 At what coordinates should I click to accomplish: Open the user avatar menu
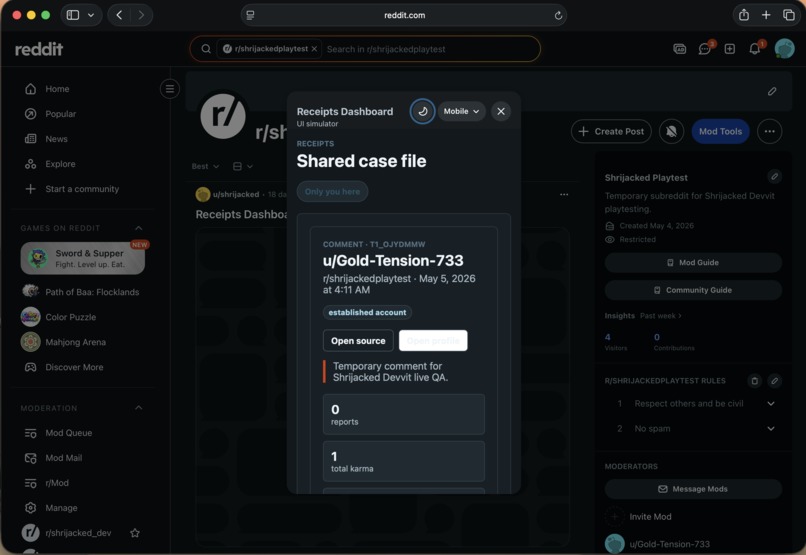point(784,49)
